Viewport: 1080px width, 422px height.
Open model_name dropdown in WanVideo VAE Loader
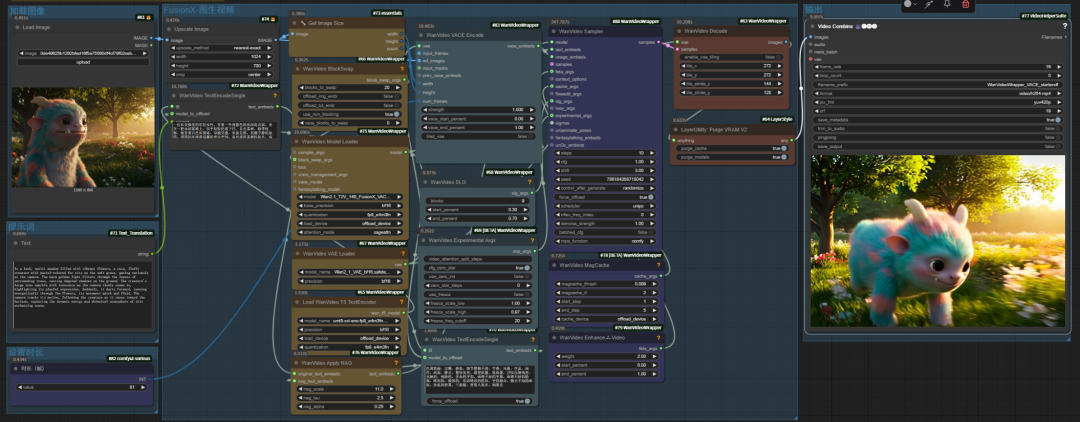[x=352, y=272]
